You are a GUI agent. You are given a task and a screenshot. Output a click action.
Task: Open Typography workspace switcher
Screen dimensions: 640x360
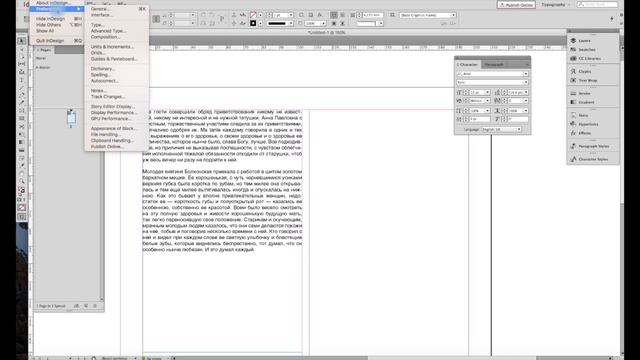tap(555, 5)
